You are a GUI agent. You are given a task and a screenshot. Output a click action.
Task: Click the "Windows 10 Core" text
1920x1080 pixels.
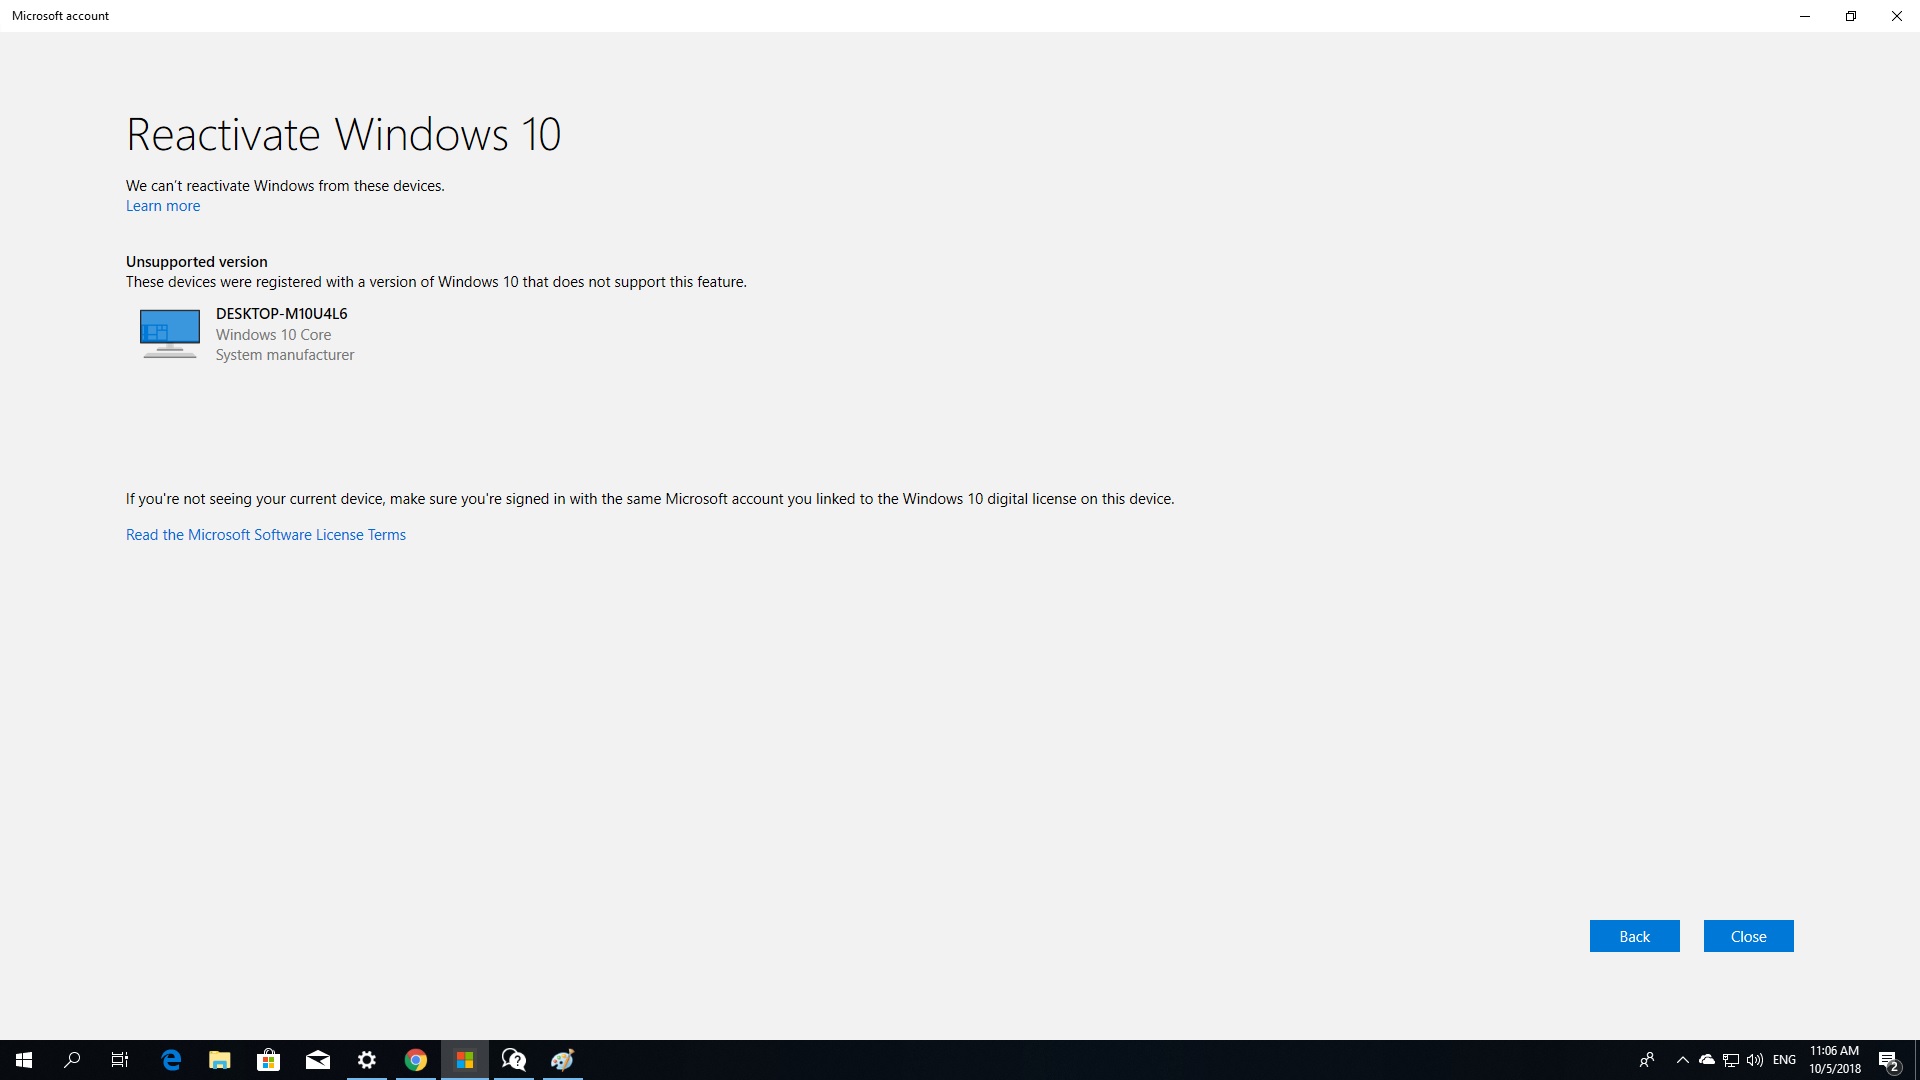click(x=273, y=335)
